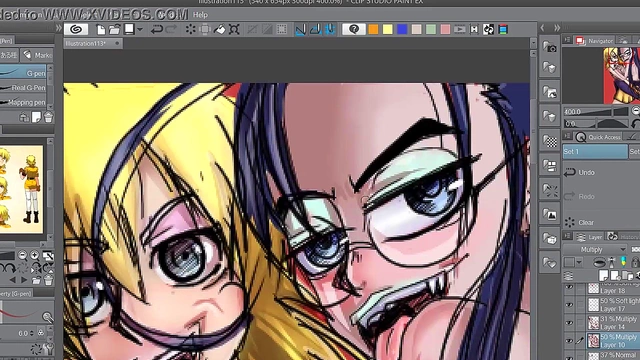Close the Illustration113 tab
This screenshot has height=360, width=640.
coord(117,43)
